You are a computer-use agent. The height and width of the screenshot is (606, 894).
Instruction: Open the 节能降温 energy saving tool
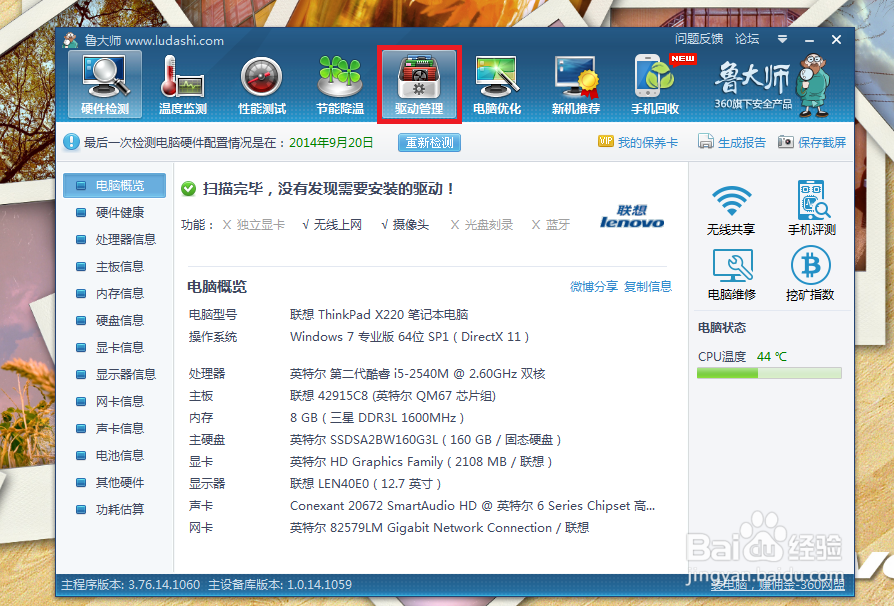tap(340, 84)
